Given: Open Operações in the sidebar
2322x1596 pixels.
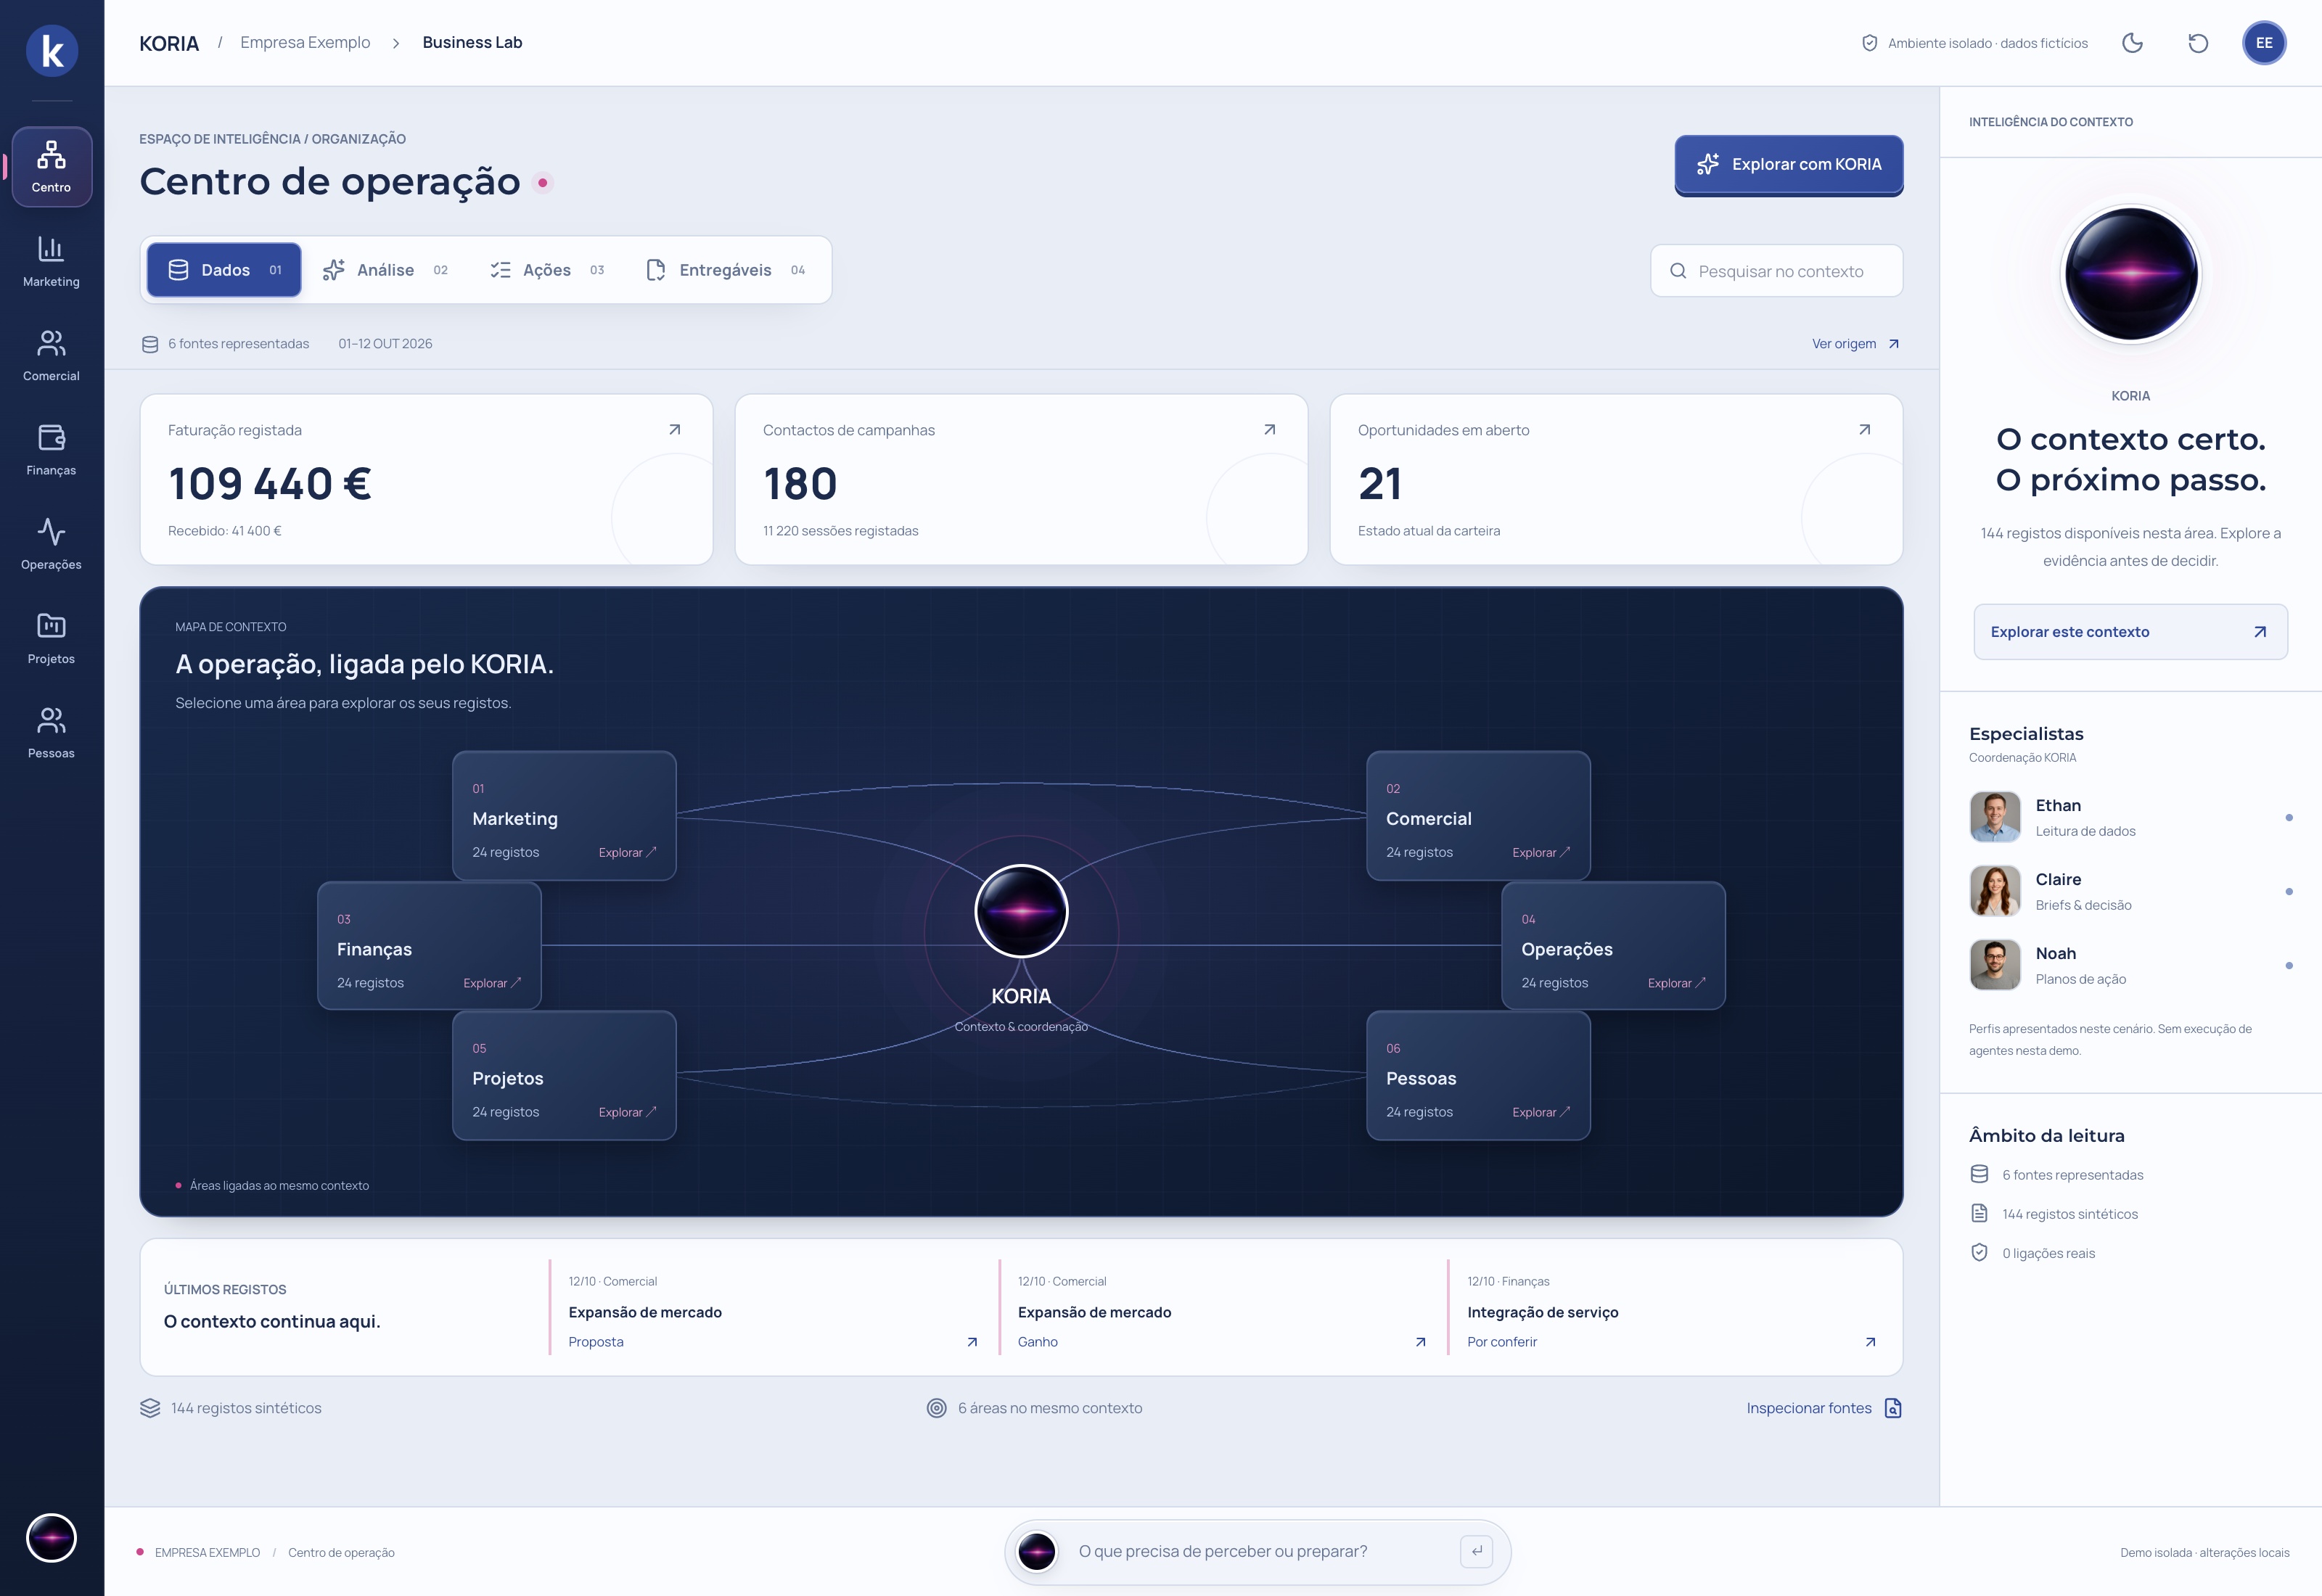Looking at the screenshot, I should click(51, 544).
